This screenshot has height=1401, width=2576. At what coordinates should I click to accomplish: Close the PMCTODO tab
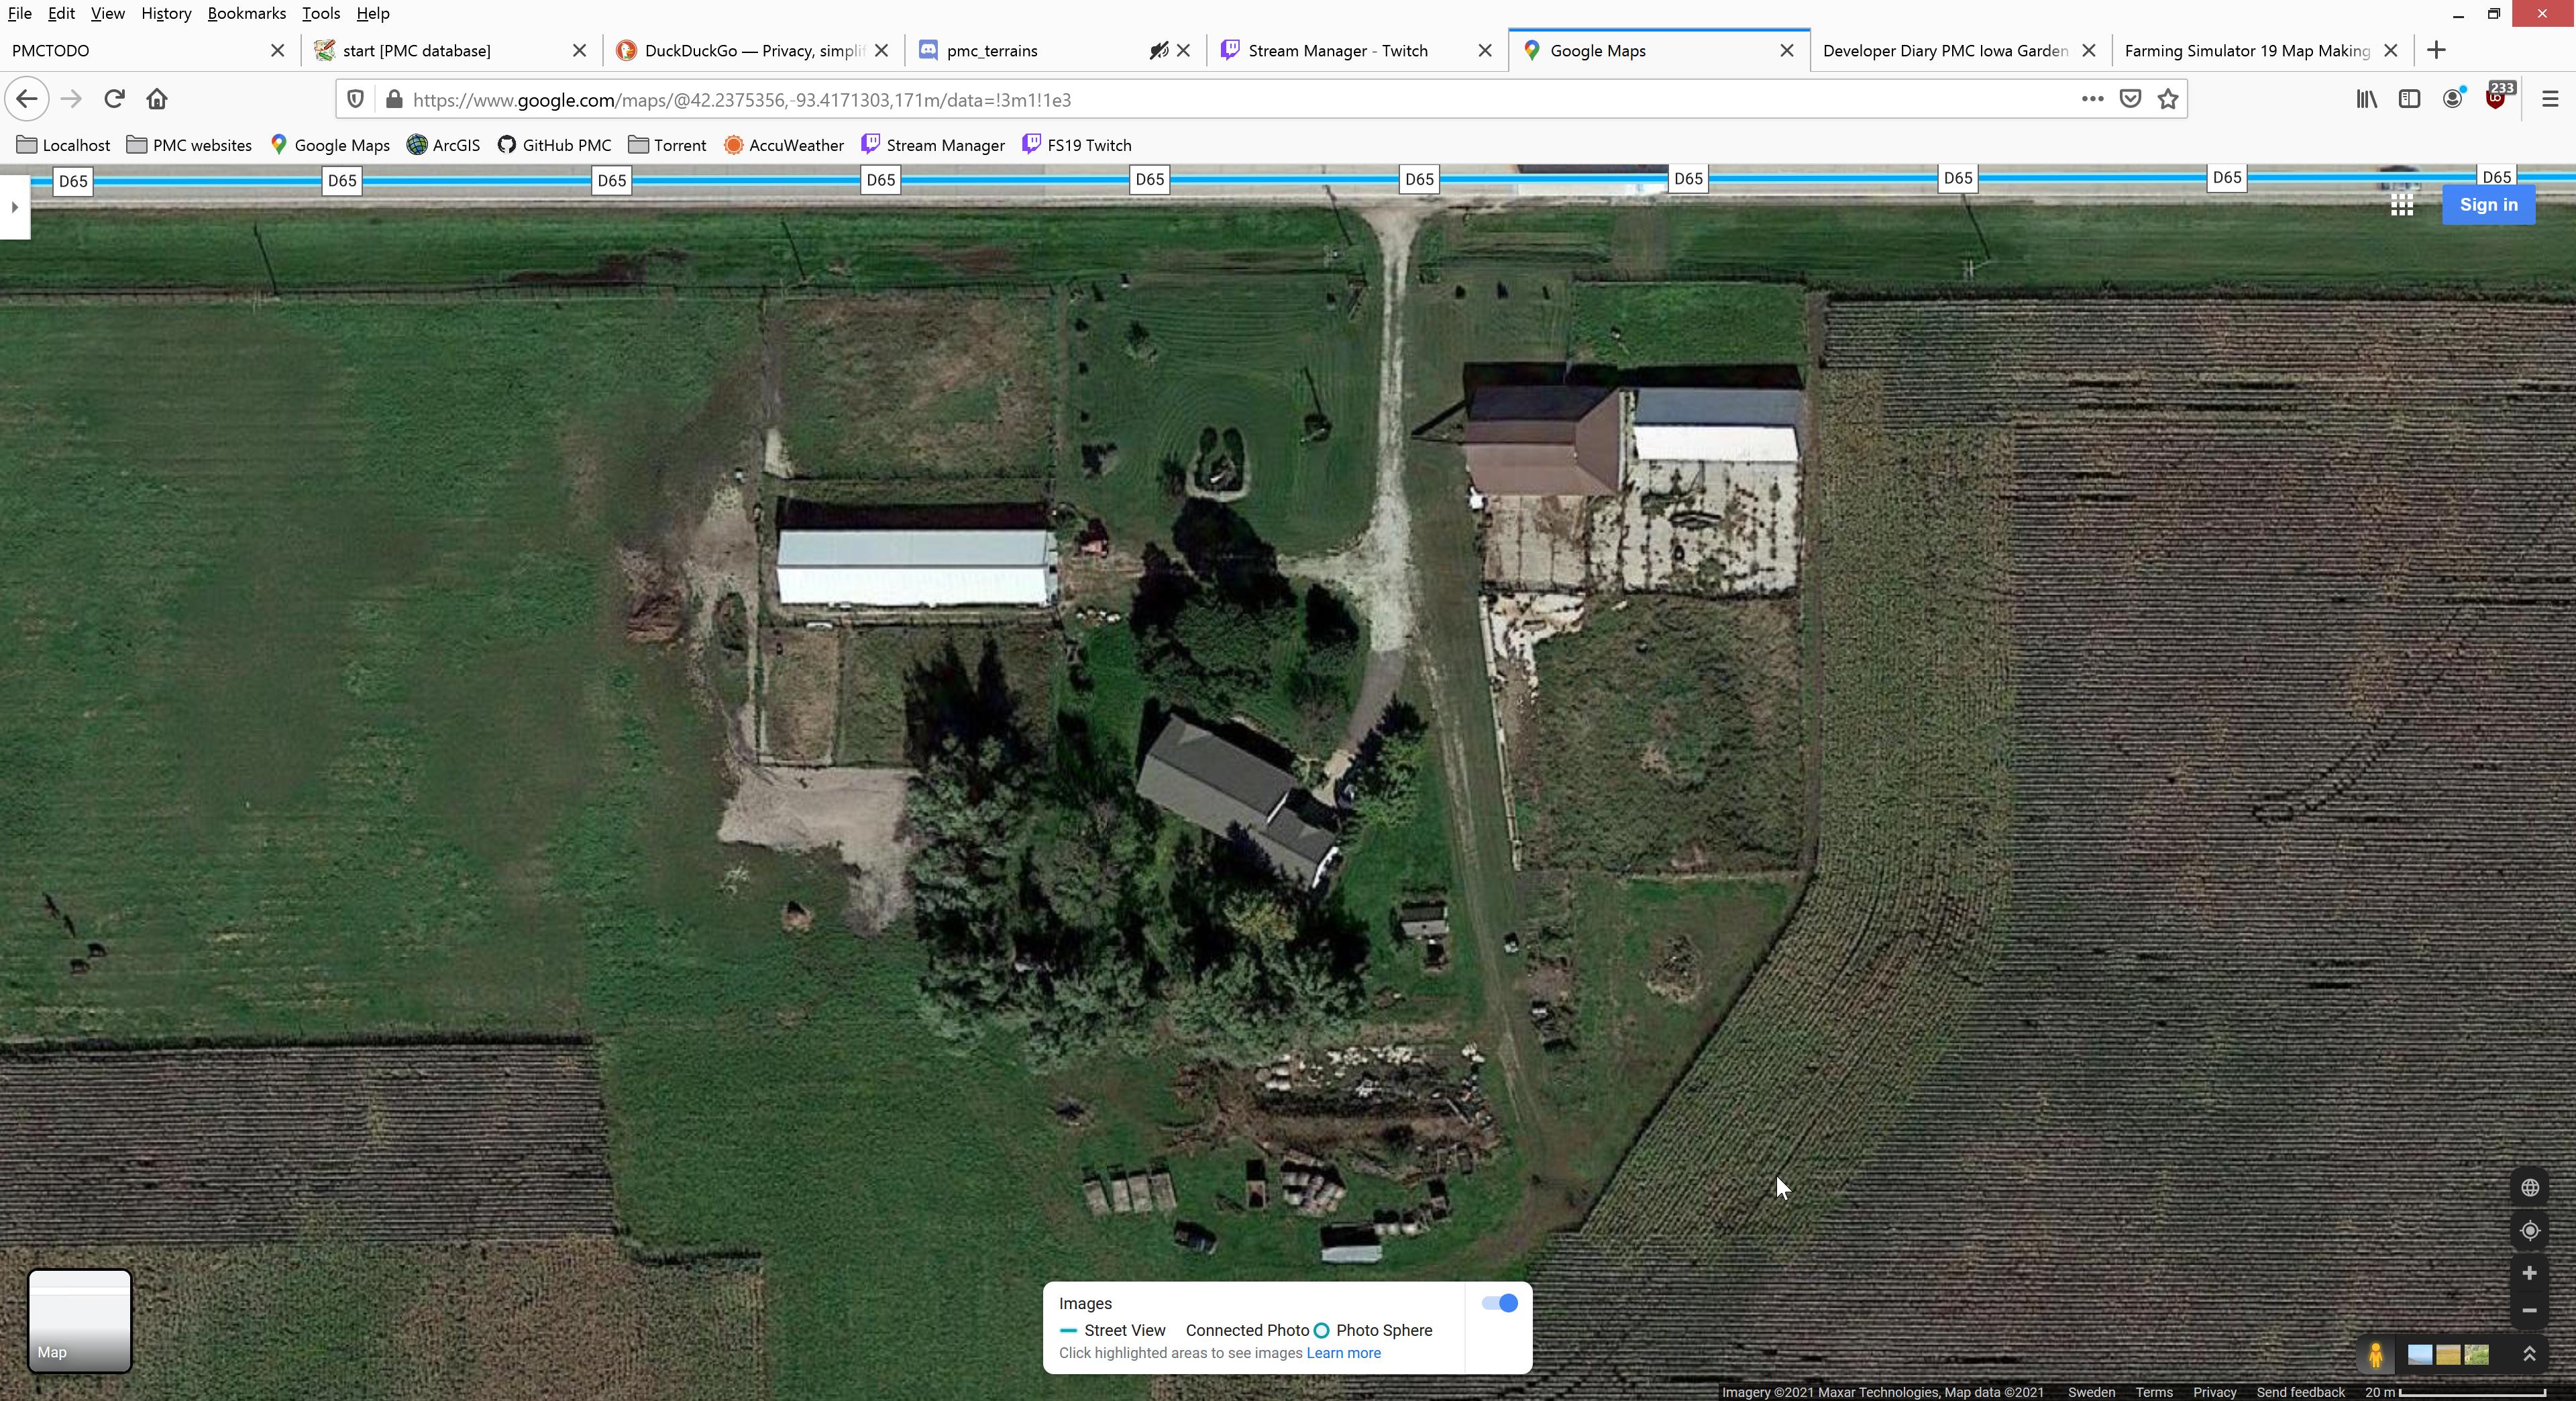click(x=278, y=50)
